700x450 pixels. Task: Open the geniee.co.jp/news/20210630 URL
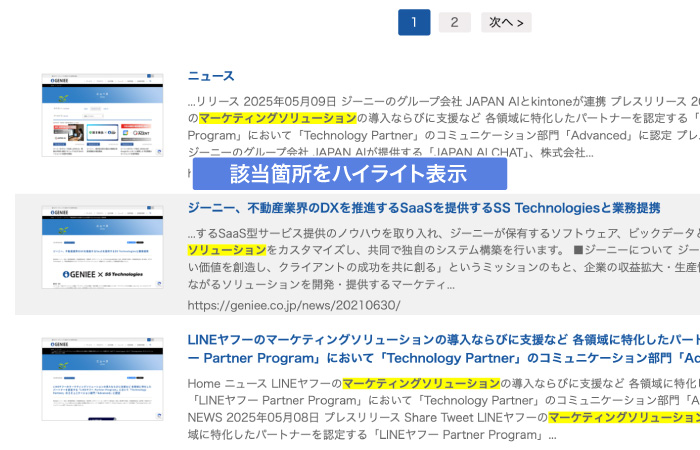click(294, 305)
